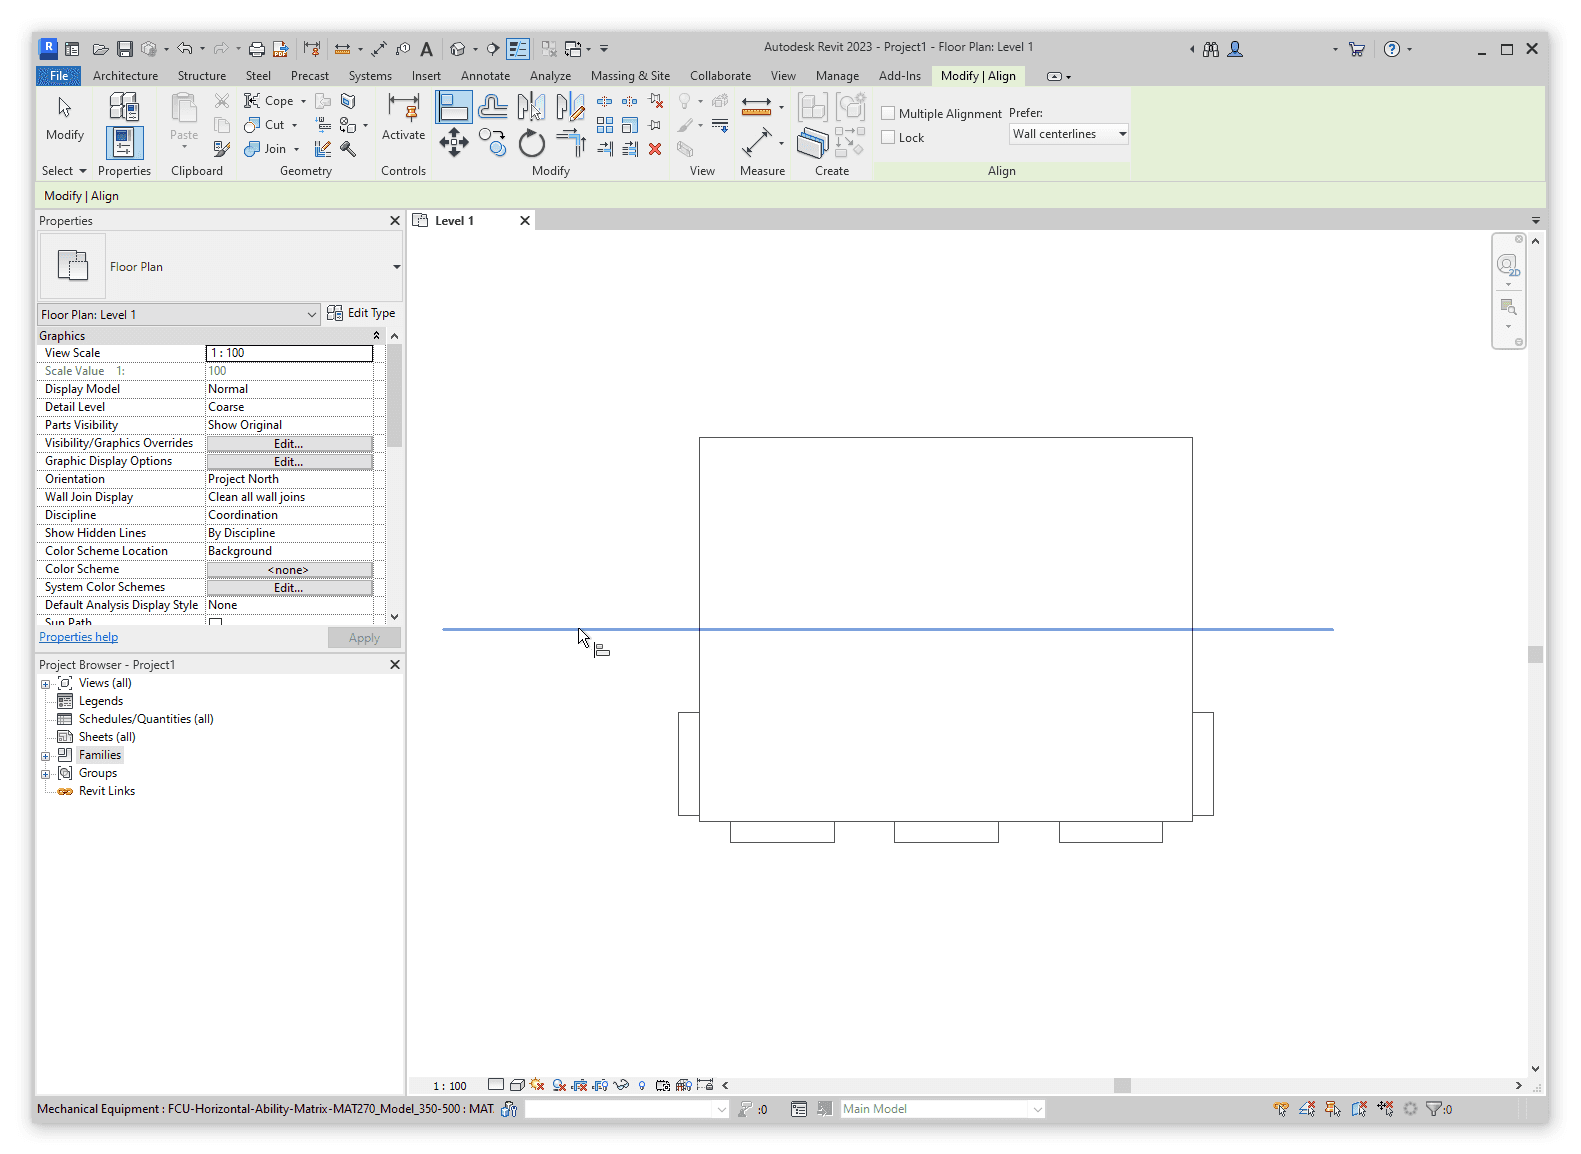This screenshot has width=1581, height=1154.
Task: Toggle the Sun Path checkbox
Action: pos(215,622)
